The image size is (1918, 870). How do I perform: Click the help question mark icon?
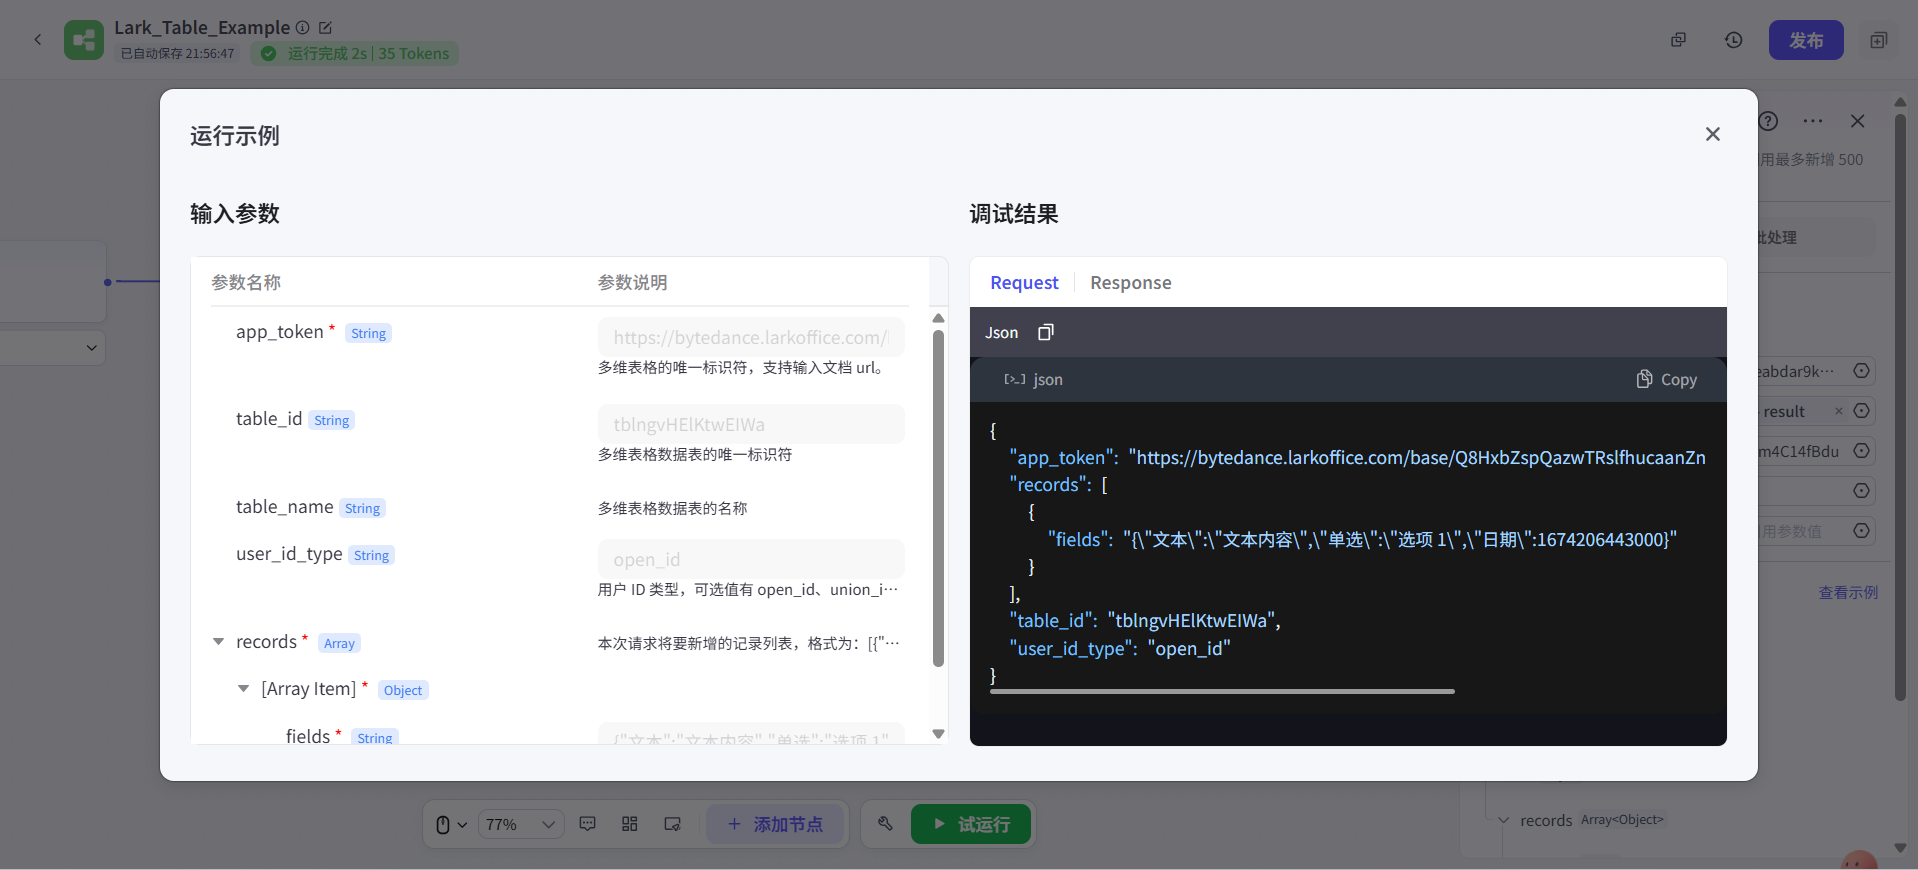coord(1768,121)
